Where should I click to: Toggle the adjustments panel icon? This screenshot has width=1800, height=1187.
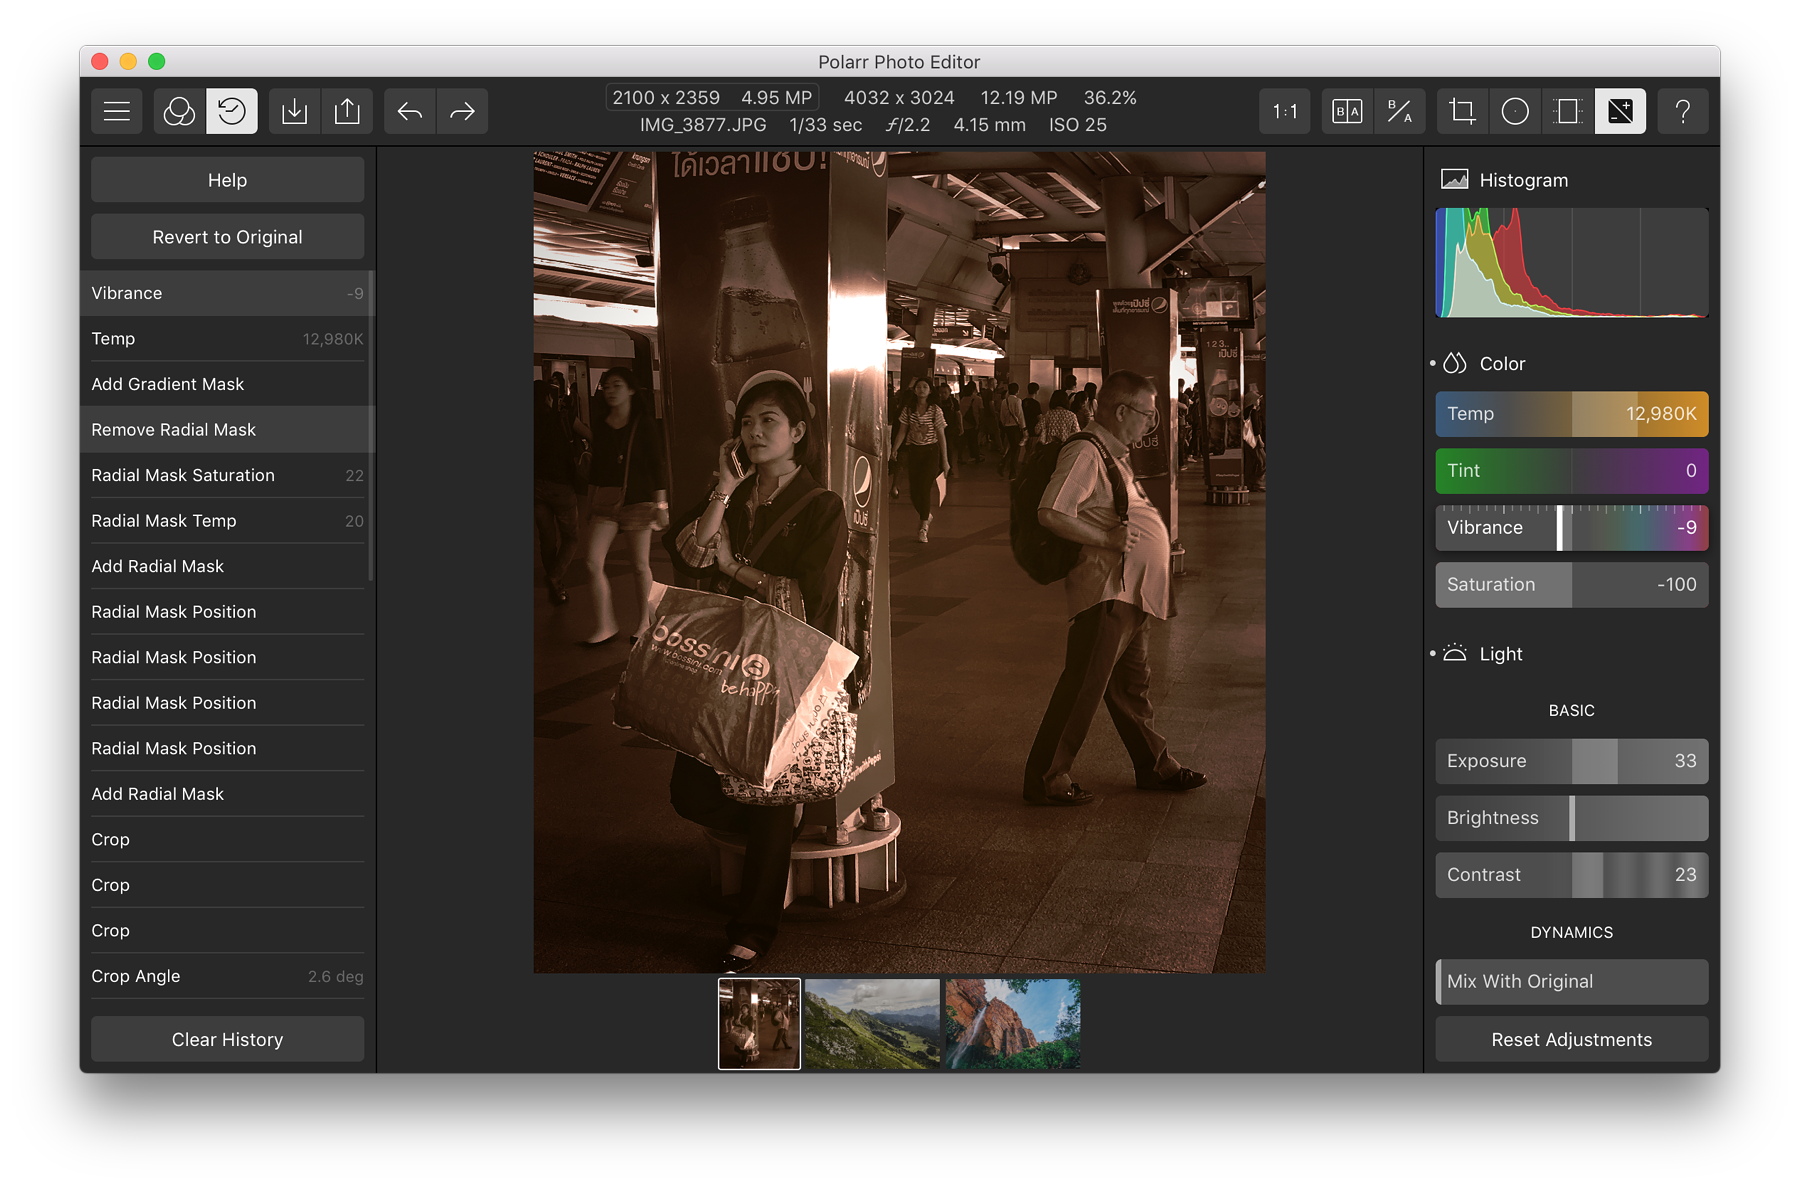(1620, 111)
